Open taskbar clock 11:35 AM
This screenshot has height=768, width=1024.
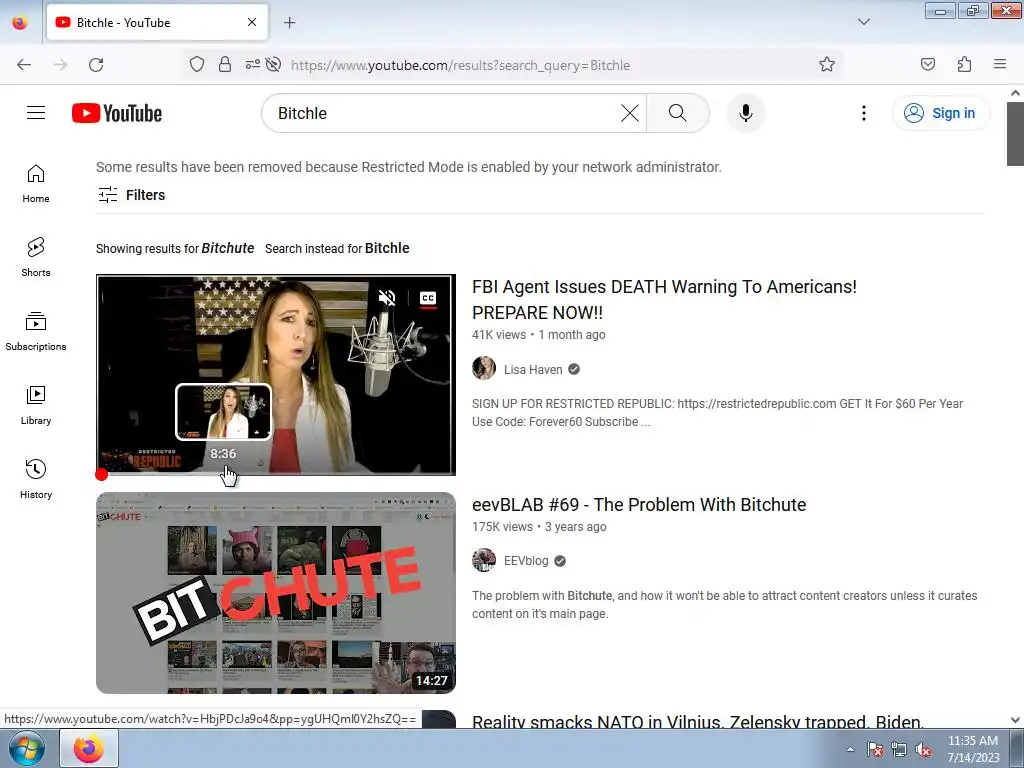pos(973,749)
